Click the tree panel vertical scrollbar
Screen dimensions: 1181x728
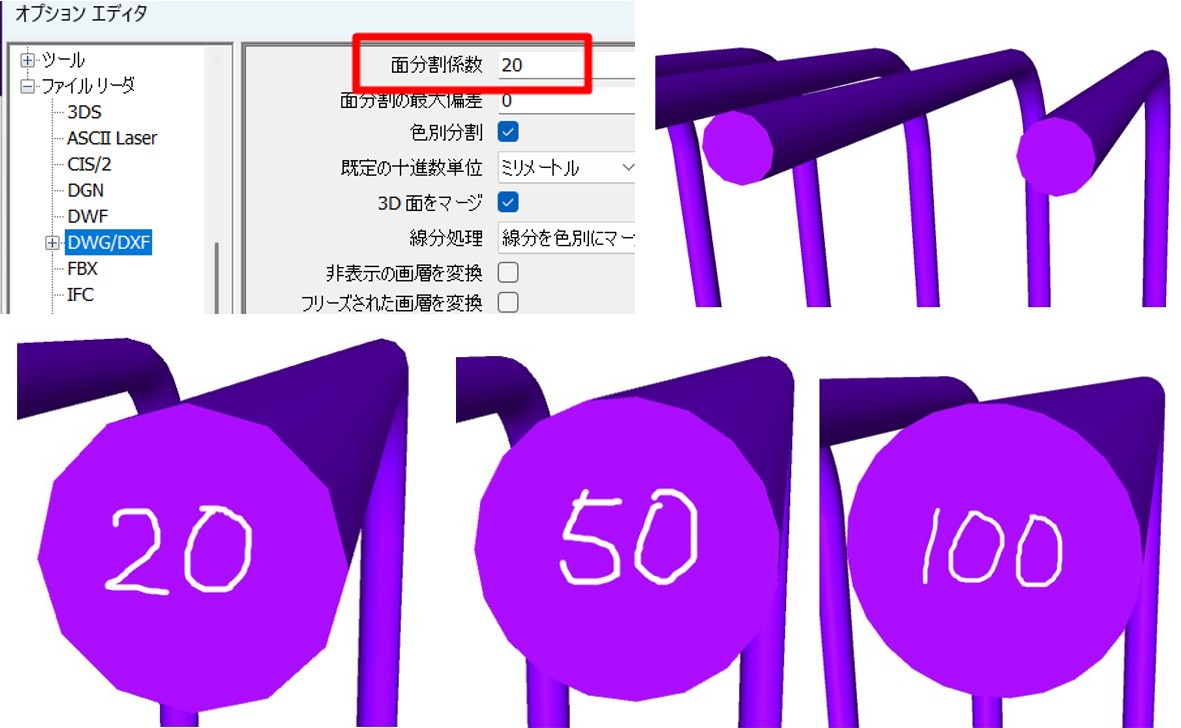tap(216, 275)
